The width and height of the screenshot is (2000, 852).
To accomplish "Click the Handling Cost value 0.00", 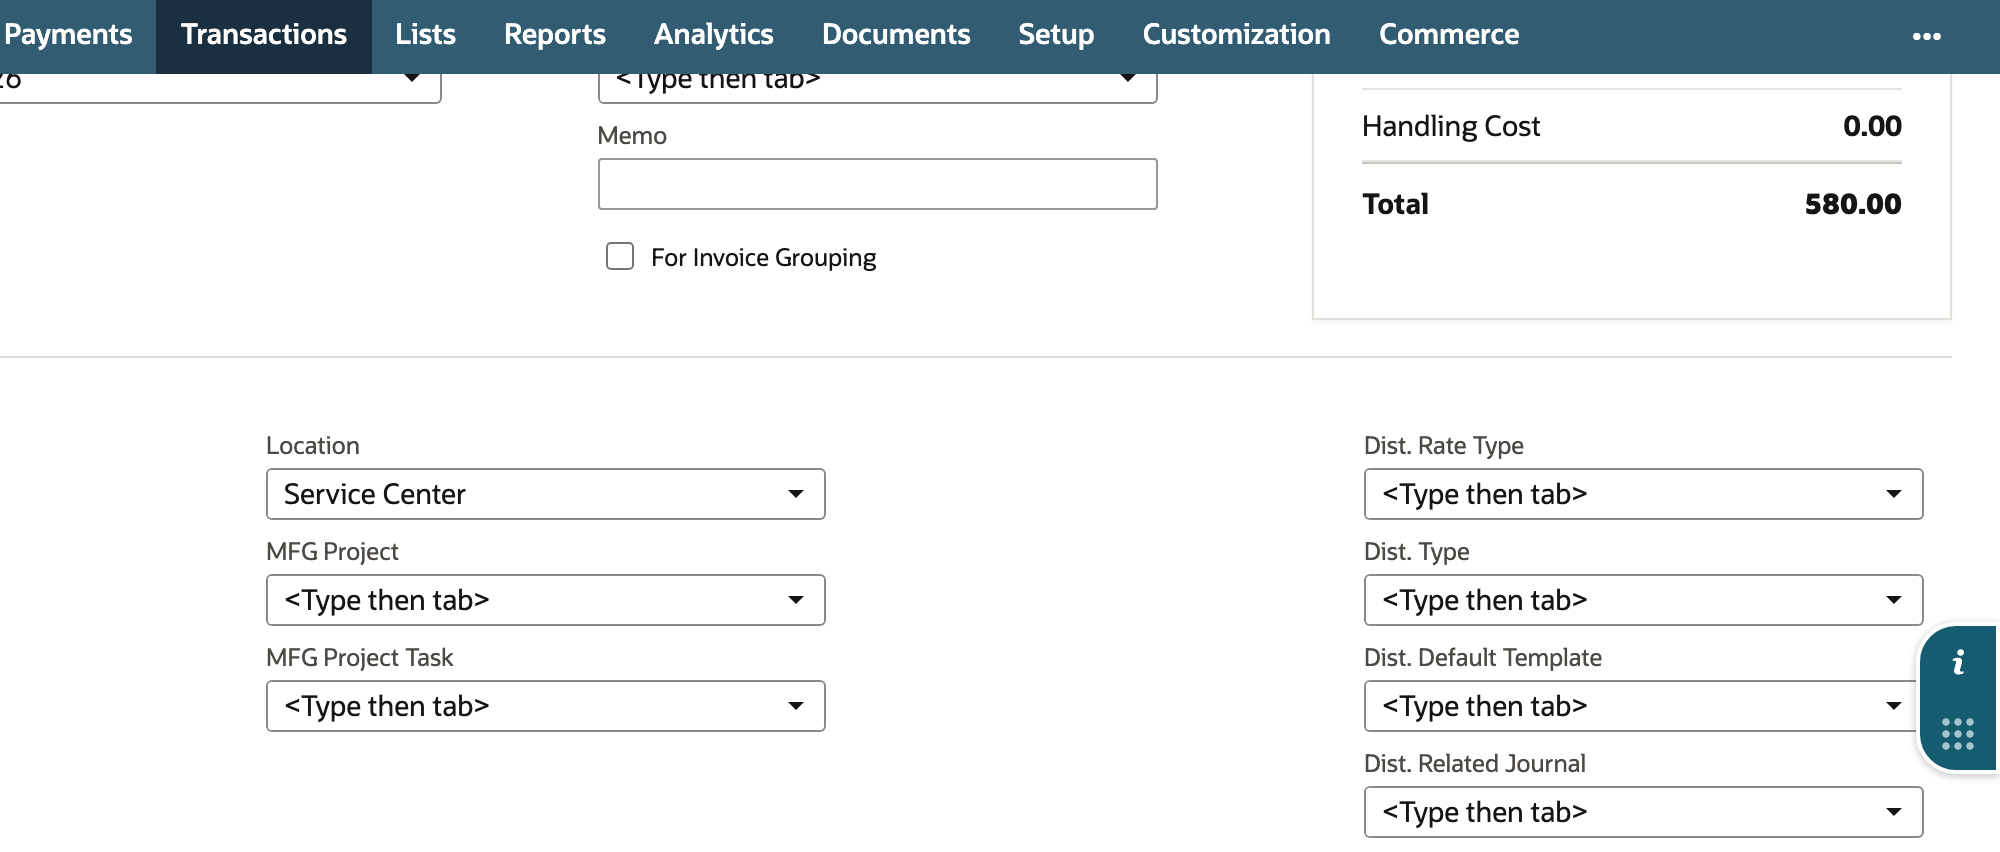I will (1872, 126).
